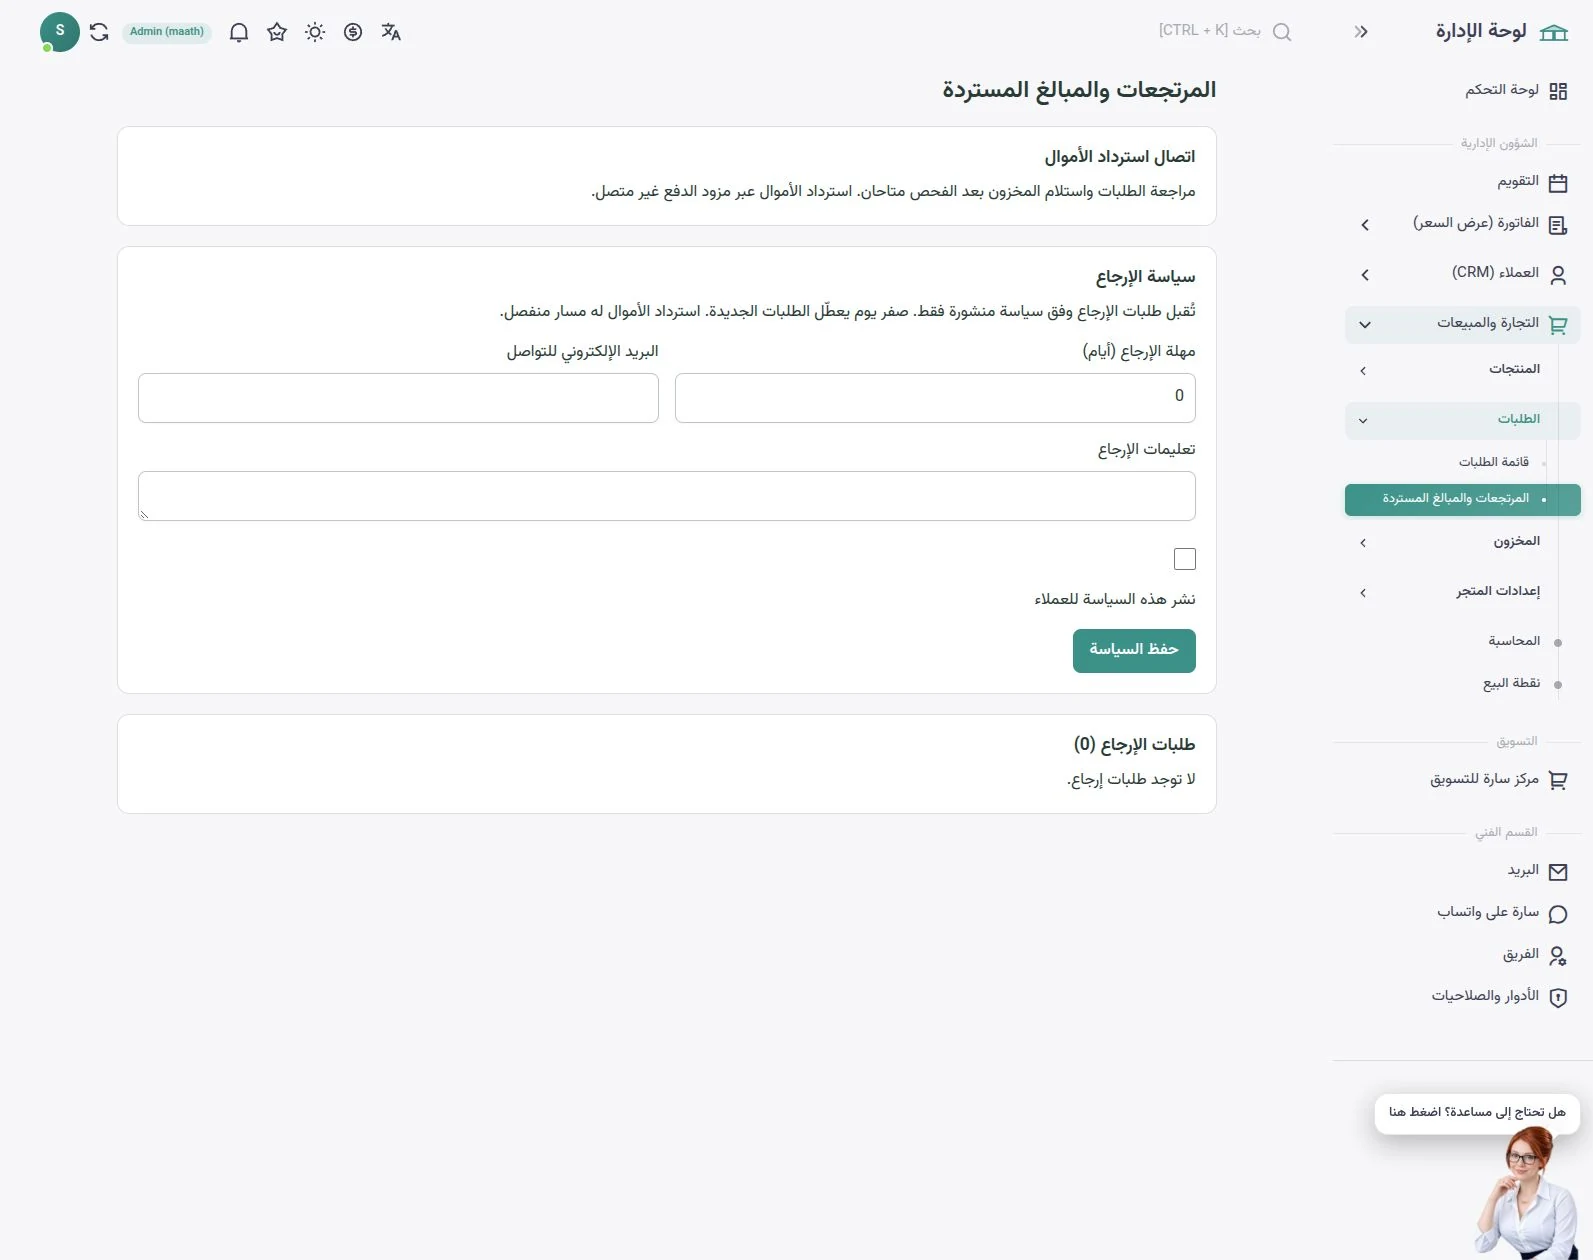Click the تعليمات الإرجاع text area

point(667,496)
